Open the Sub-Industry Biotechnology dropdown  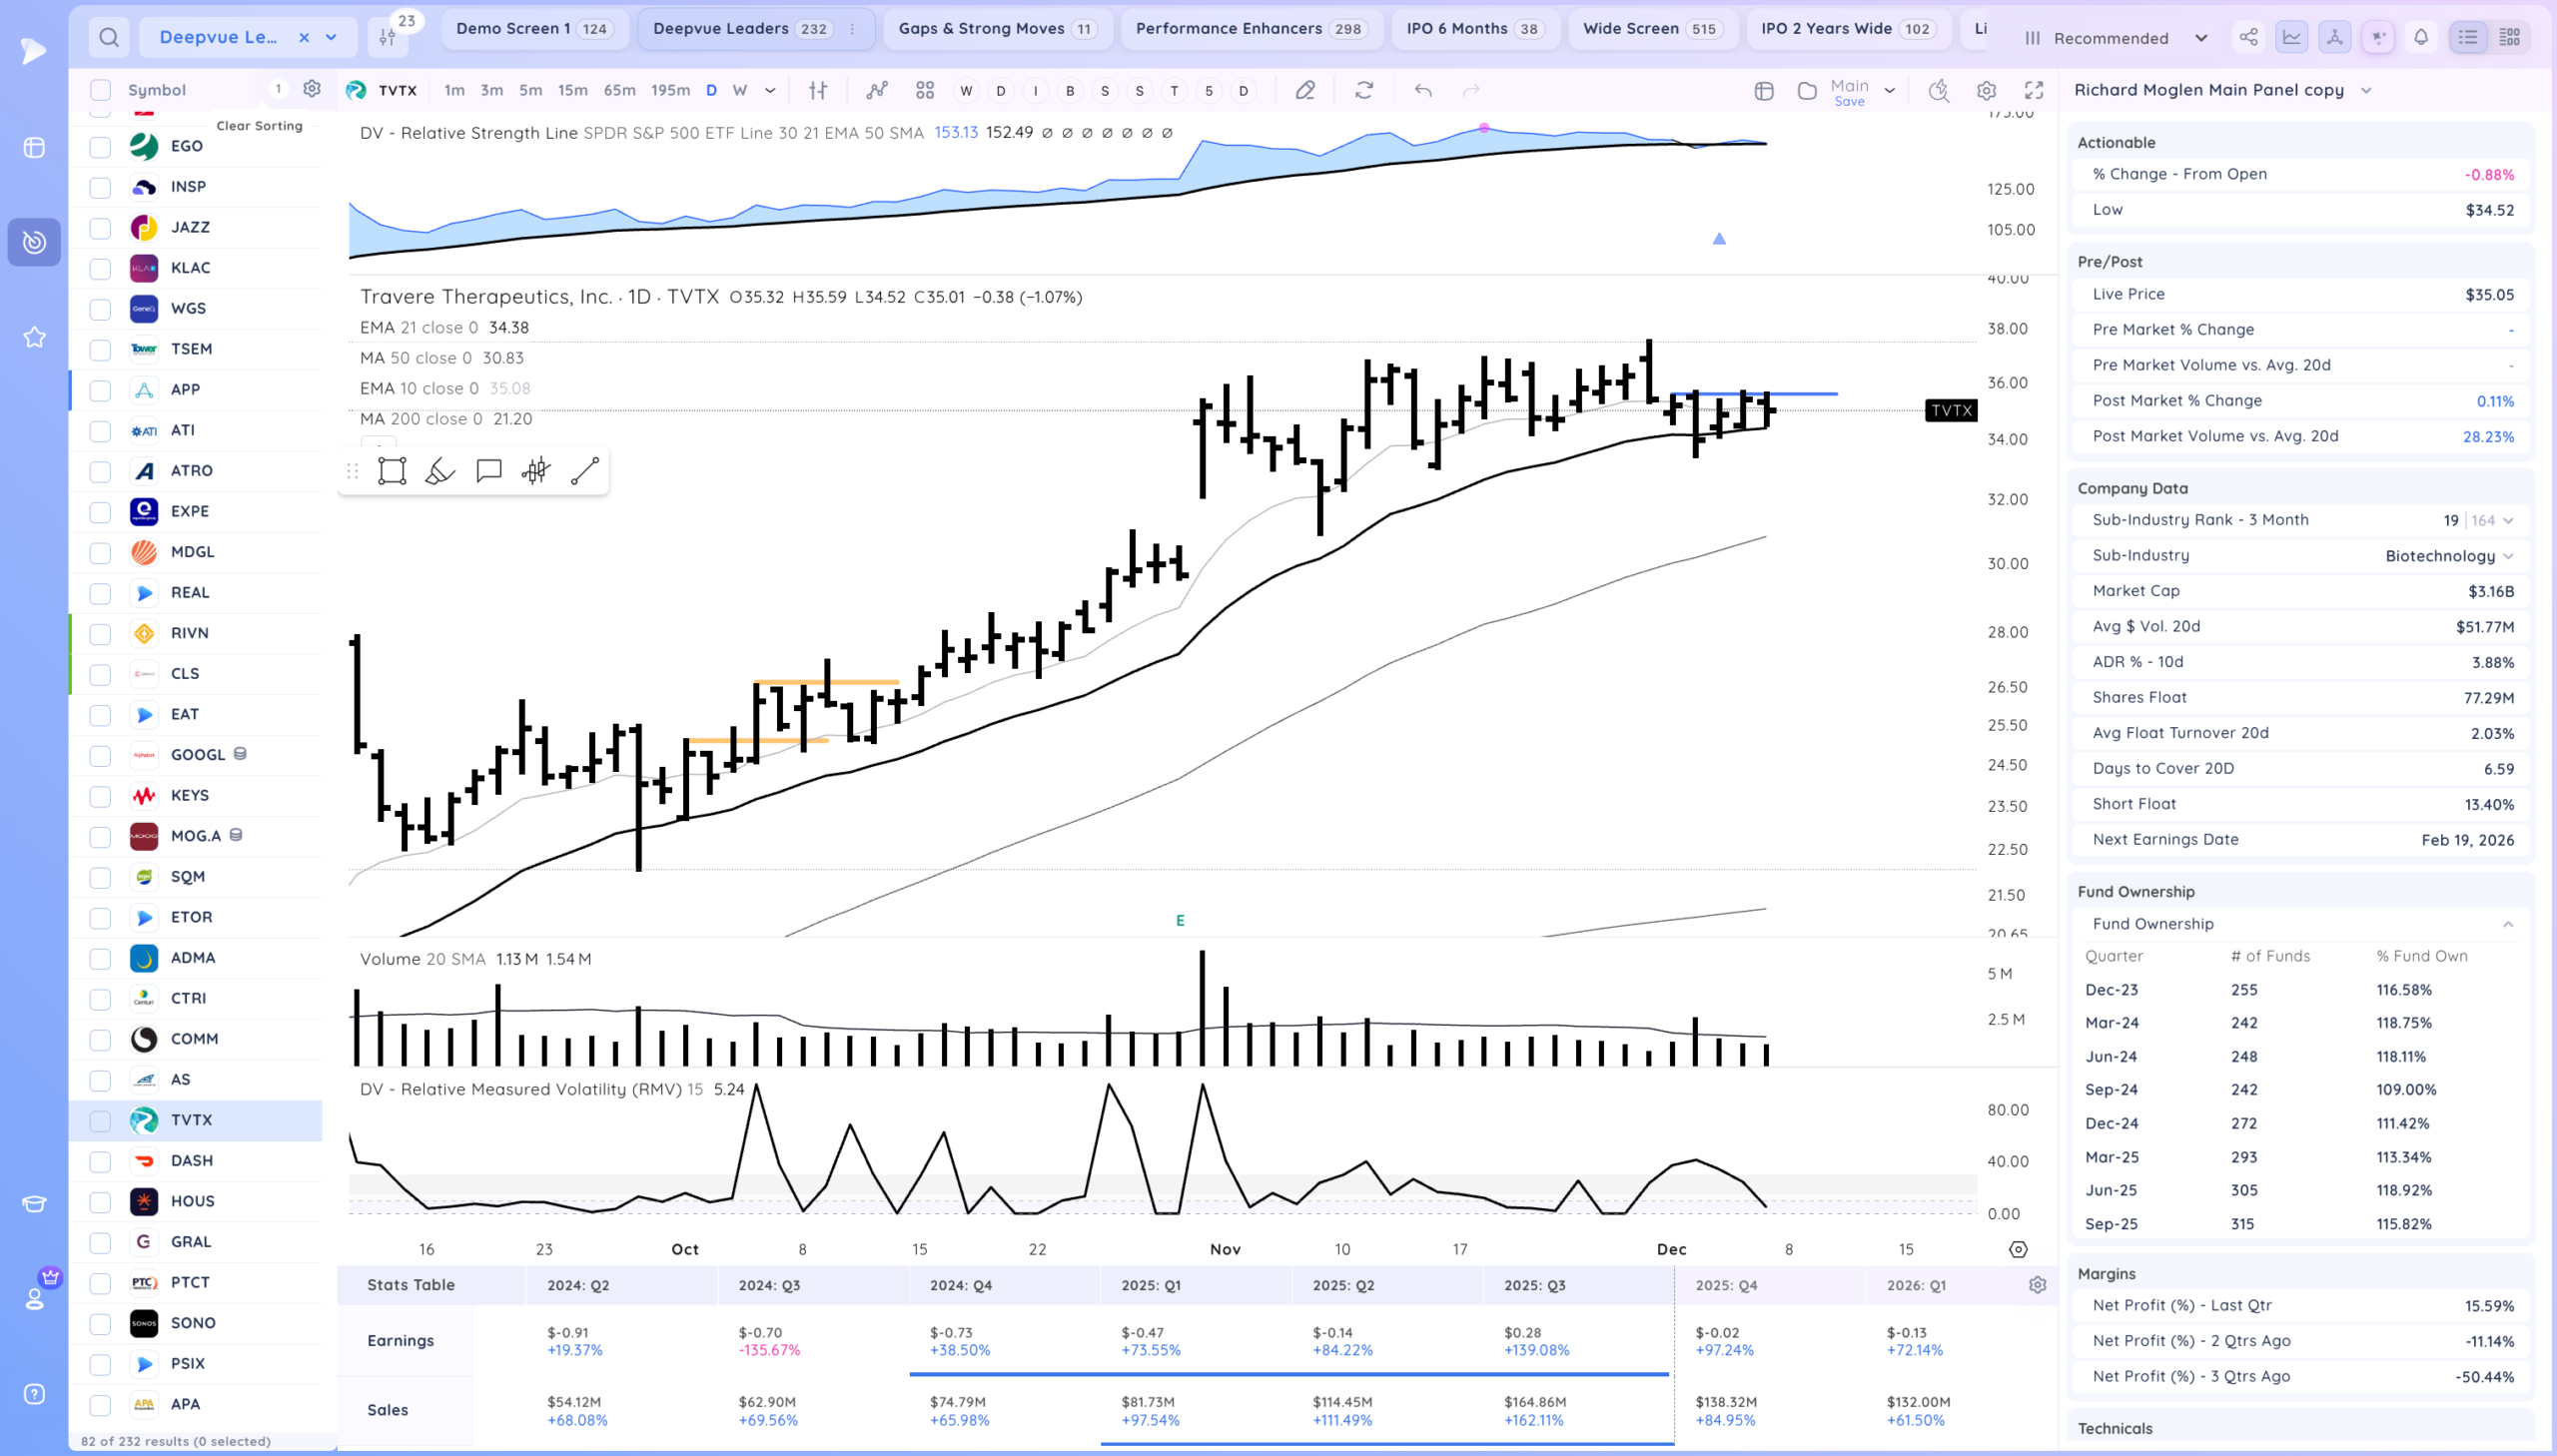(2508, 556)
